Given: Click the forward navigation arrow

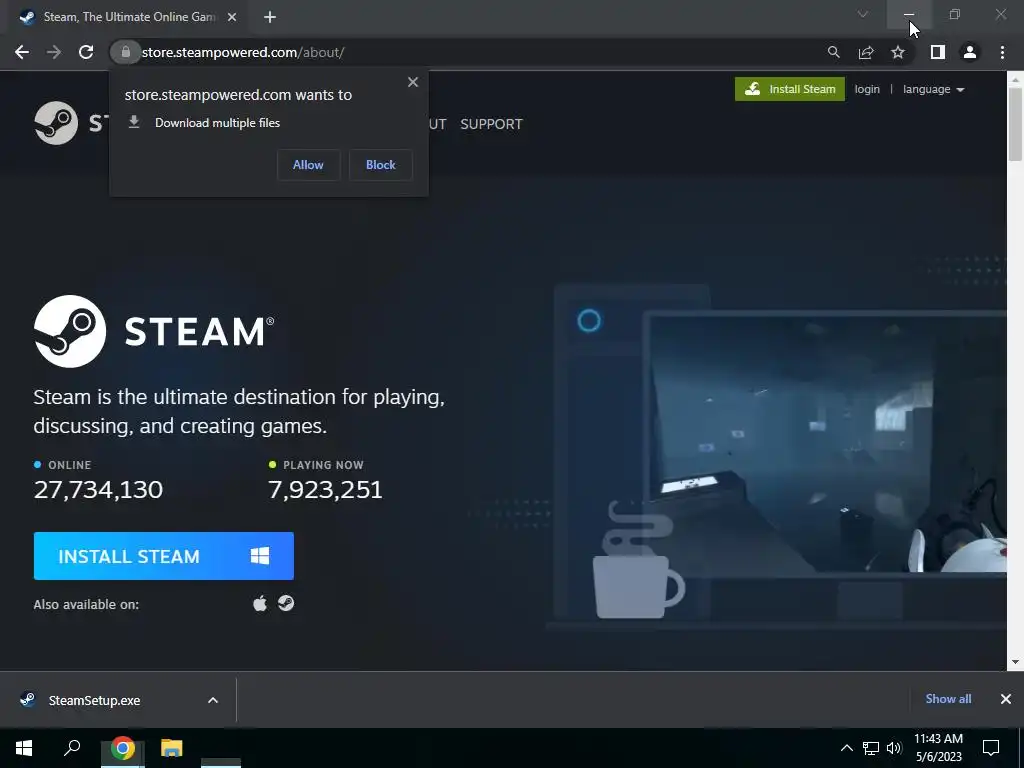Looking at the screenshot, I should (54, 52).
